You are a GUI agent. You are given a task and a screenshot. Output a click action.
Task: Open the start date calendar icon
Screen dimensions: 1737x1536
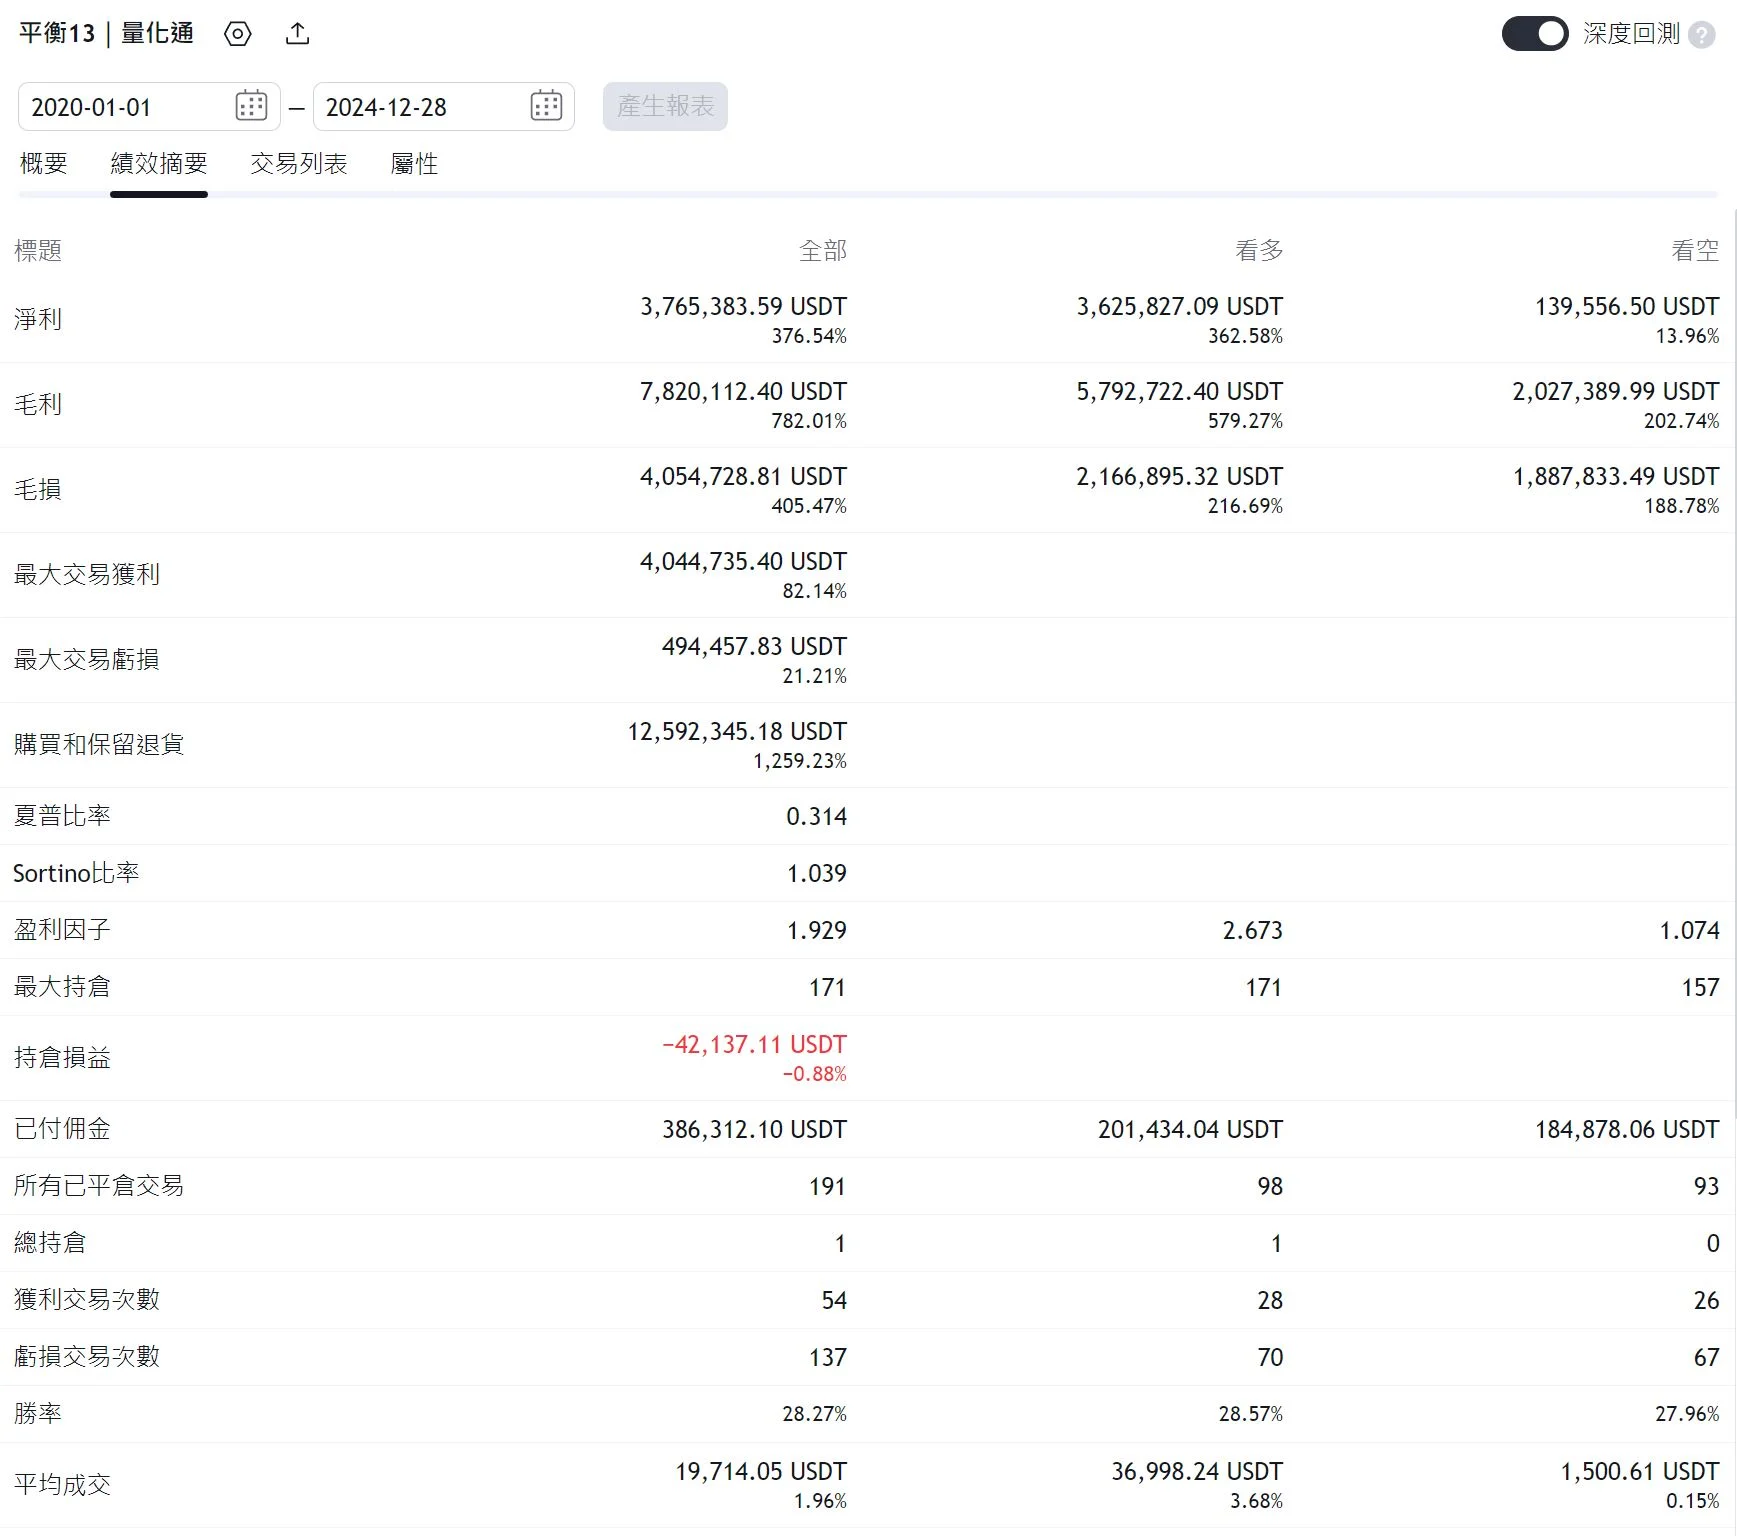[251, 106]
